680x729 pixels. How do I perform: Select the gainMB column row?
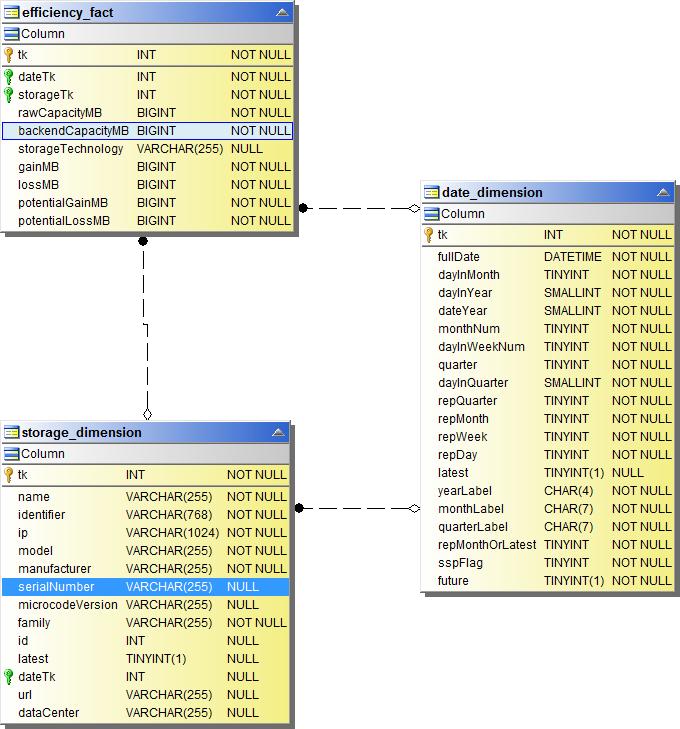[147, 167]
